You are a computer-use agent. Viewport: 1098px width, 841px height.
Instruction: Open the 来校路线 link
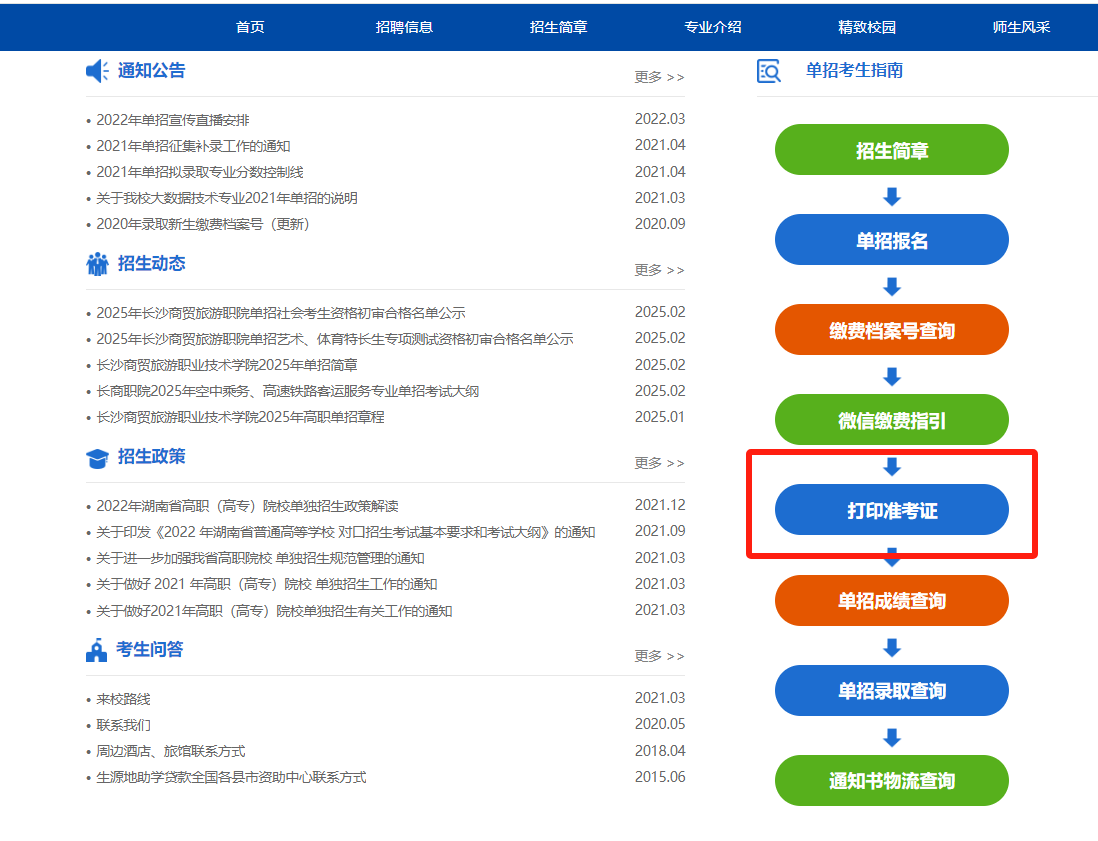(x=123, y=699)
